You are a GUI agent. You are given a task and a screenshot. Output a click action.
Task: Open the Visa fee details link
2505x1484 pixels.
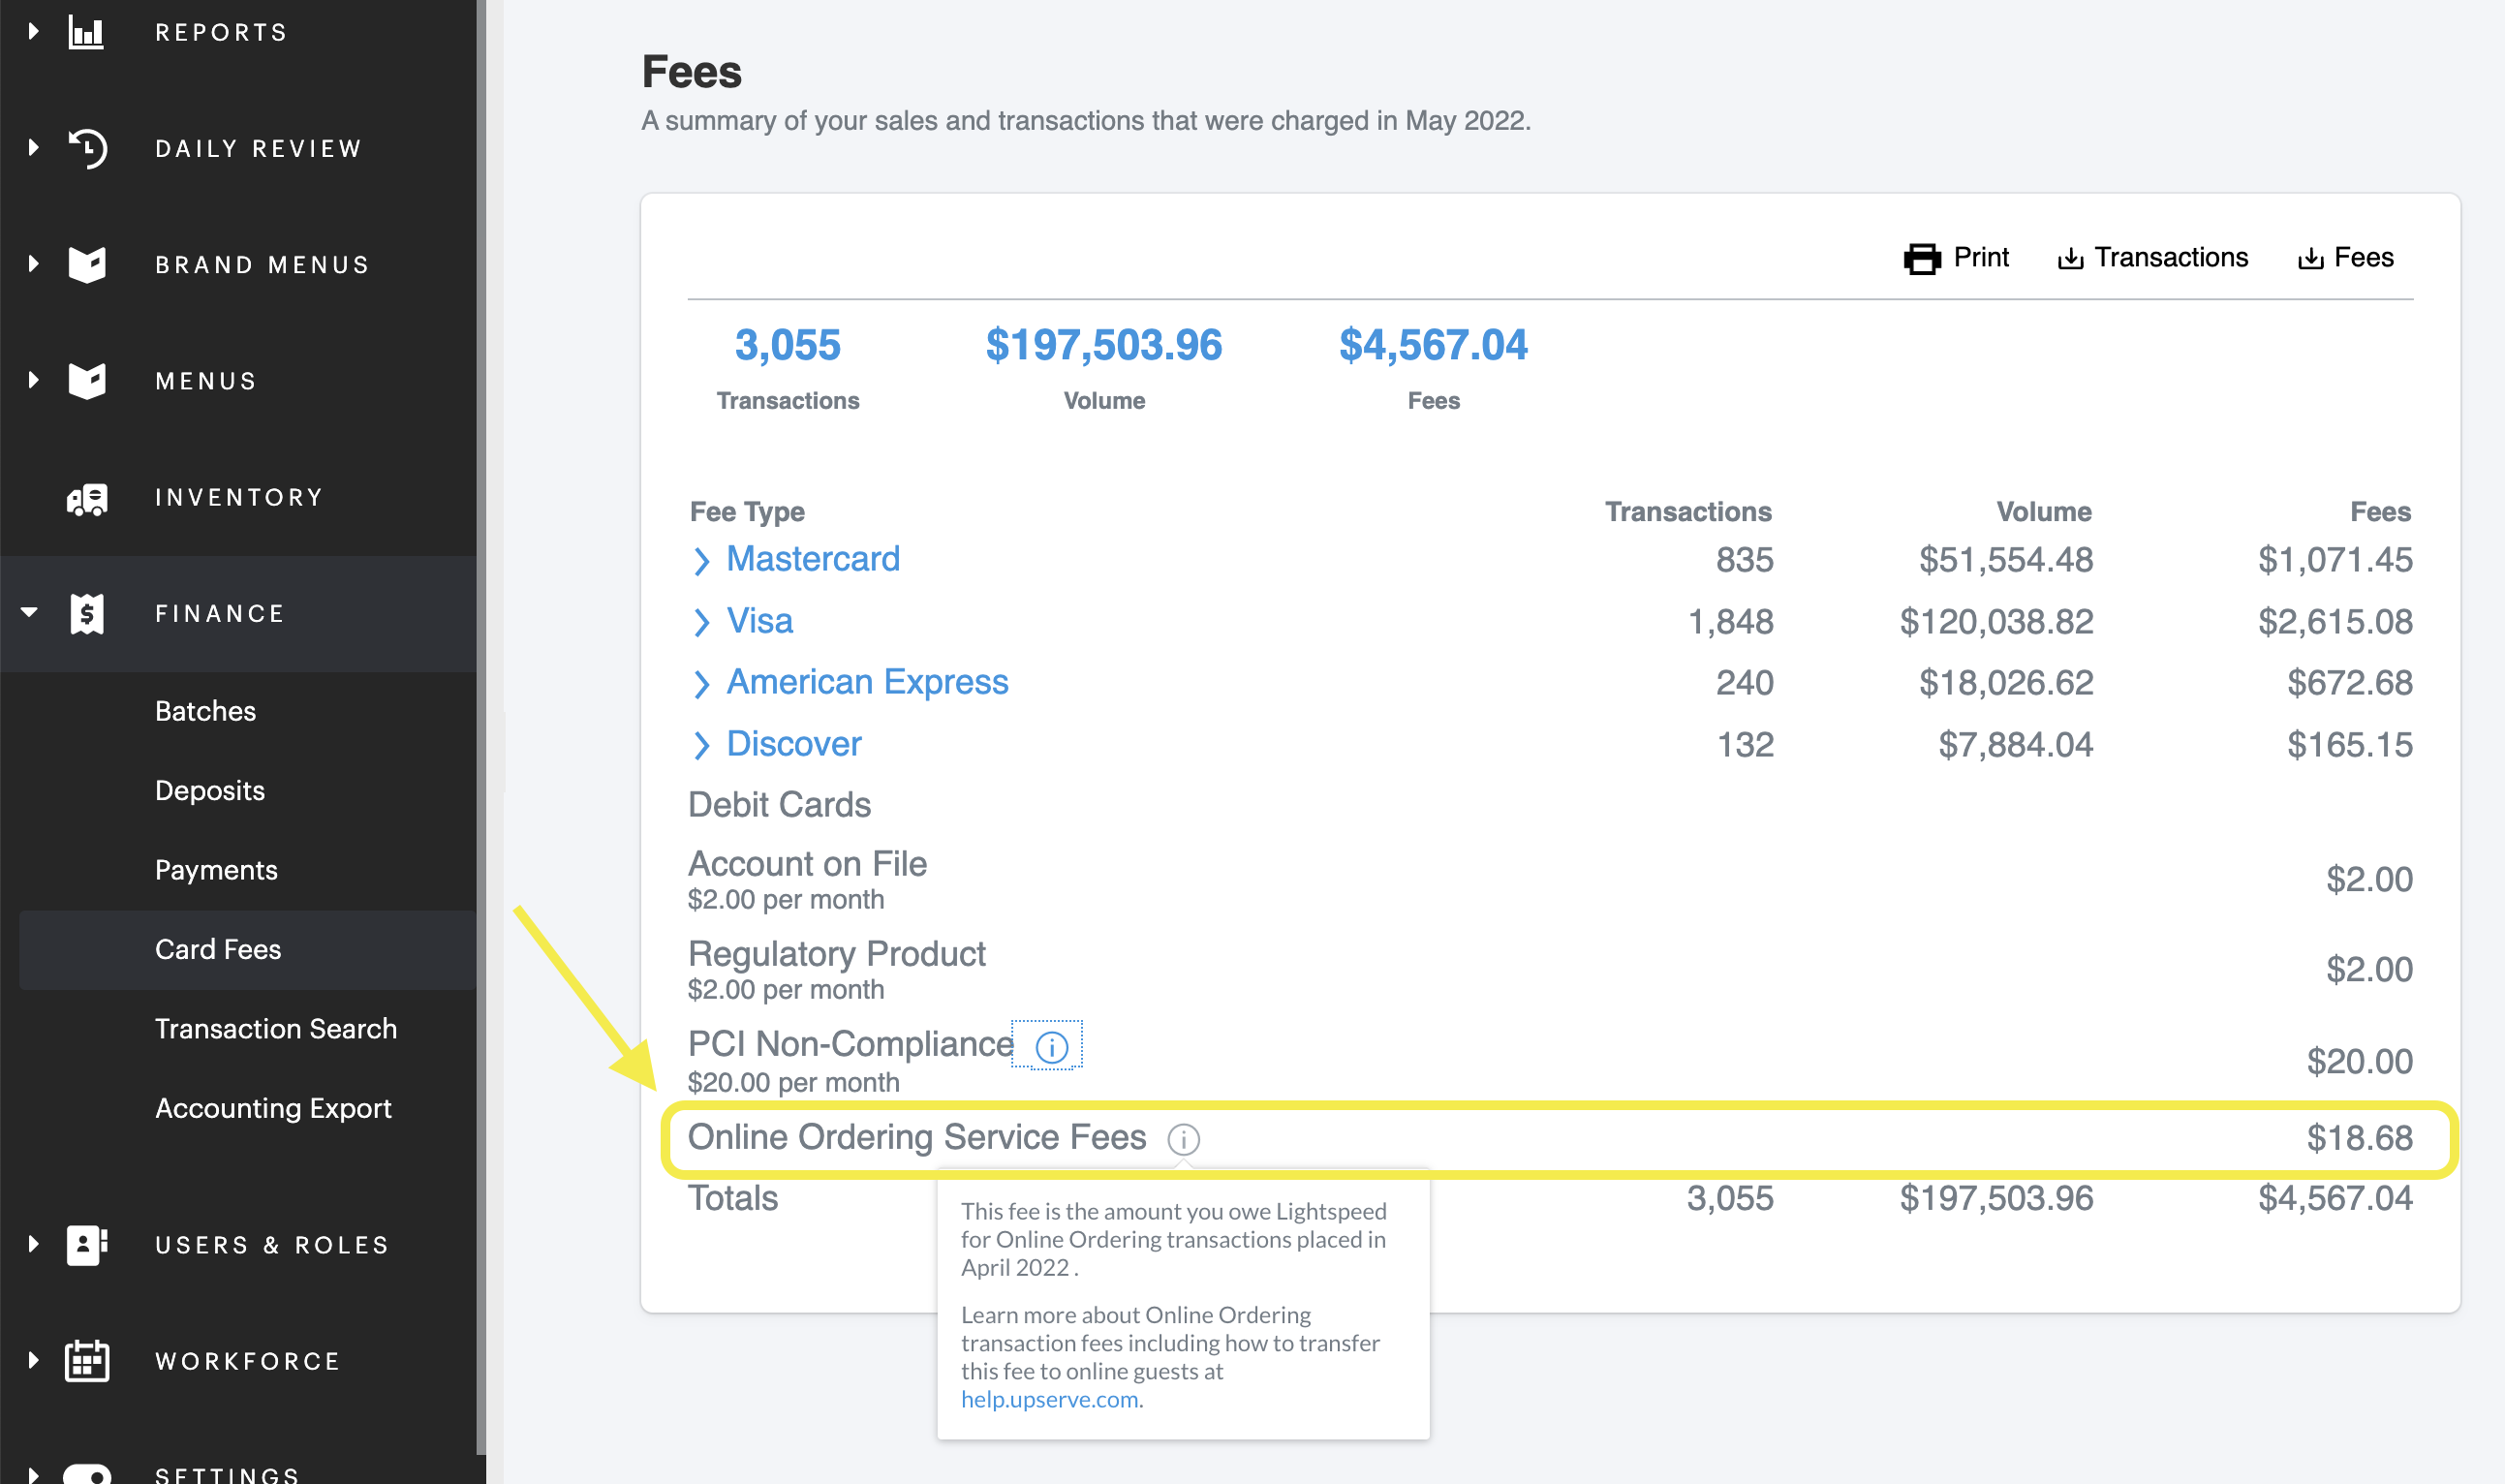(x=760, y=621)
